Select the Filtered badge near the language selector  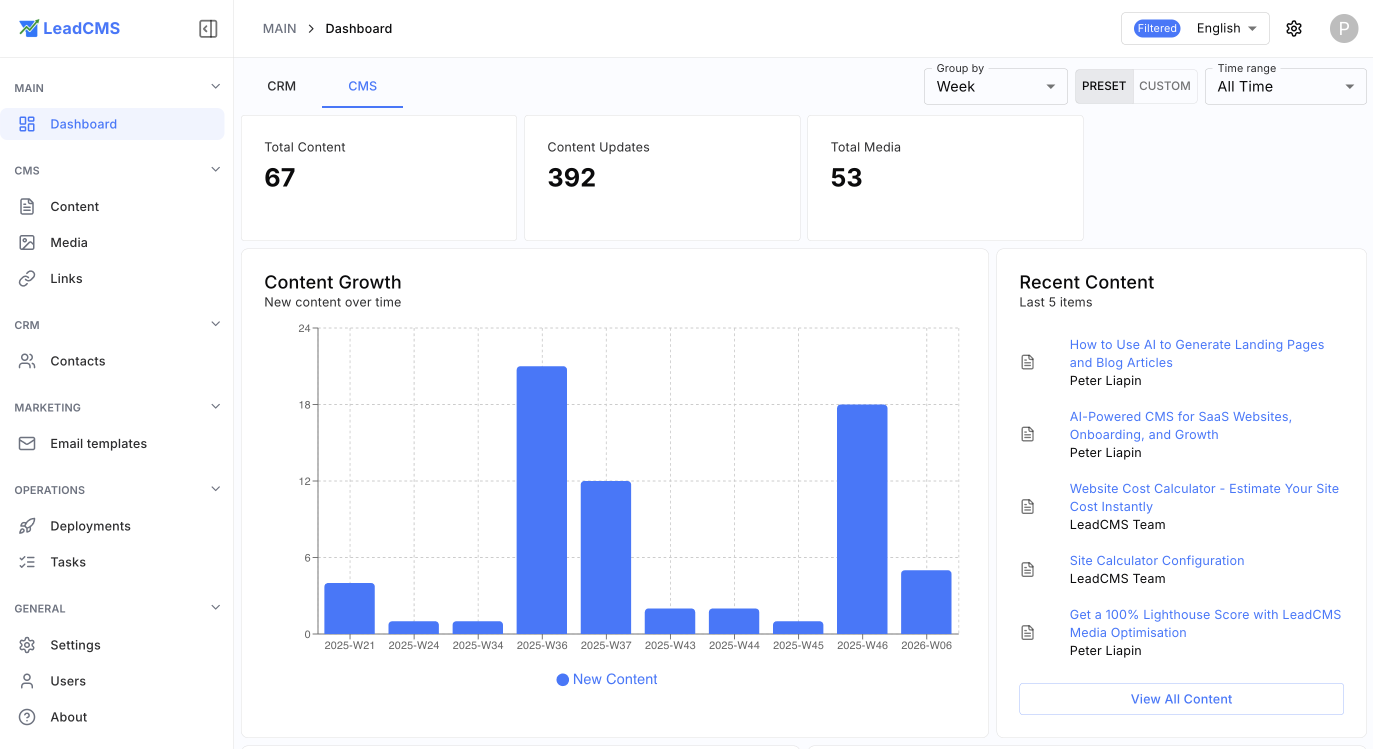pyautogui.click(x=1156, y=28)
